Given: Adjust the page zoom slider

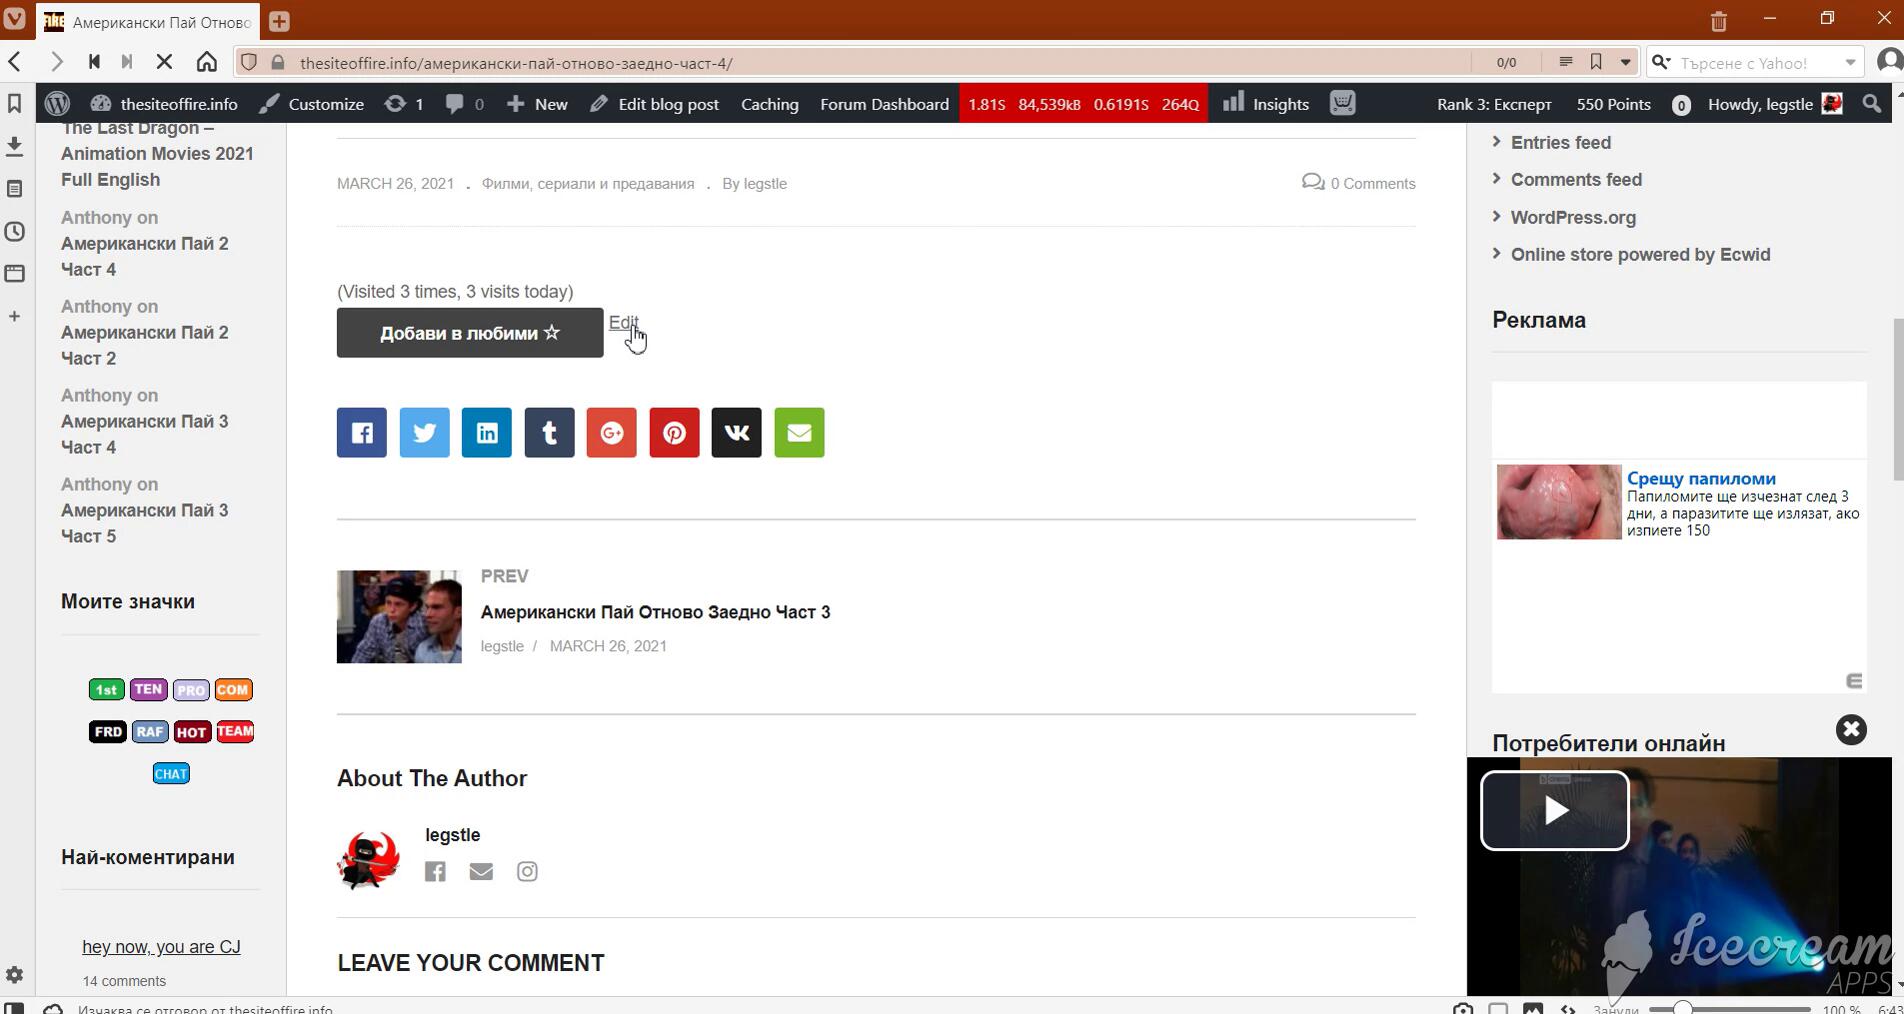Looking at the screenshot, I should 1684,1008.
